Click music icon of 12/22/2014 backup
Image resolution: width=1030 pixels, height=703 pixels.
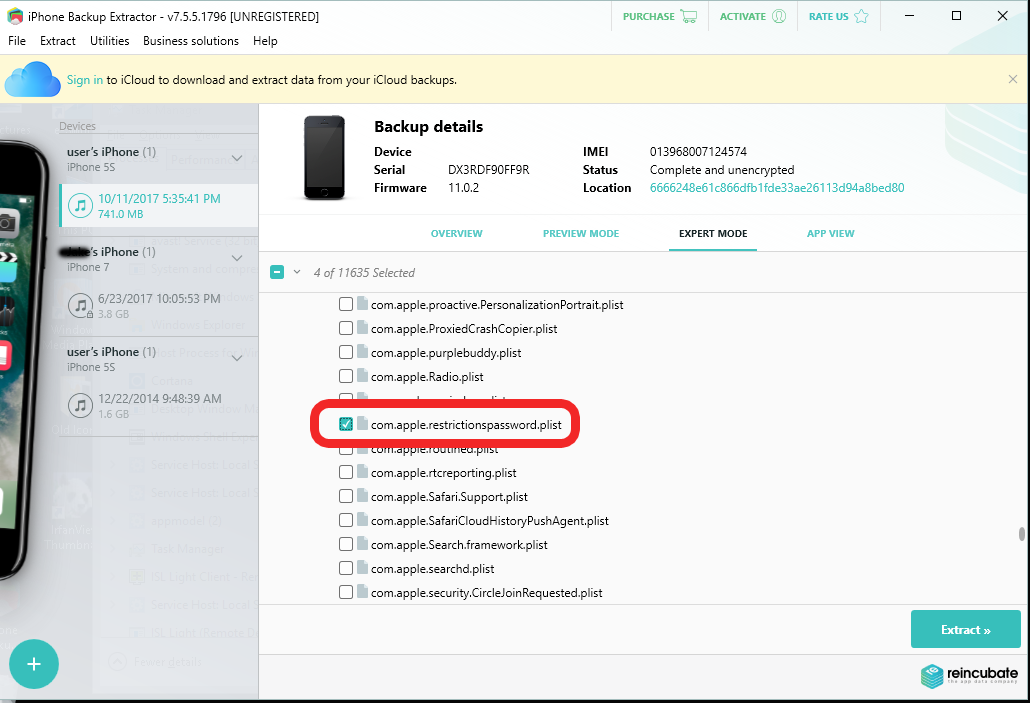point(80,405)
